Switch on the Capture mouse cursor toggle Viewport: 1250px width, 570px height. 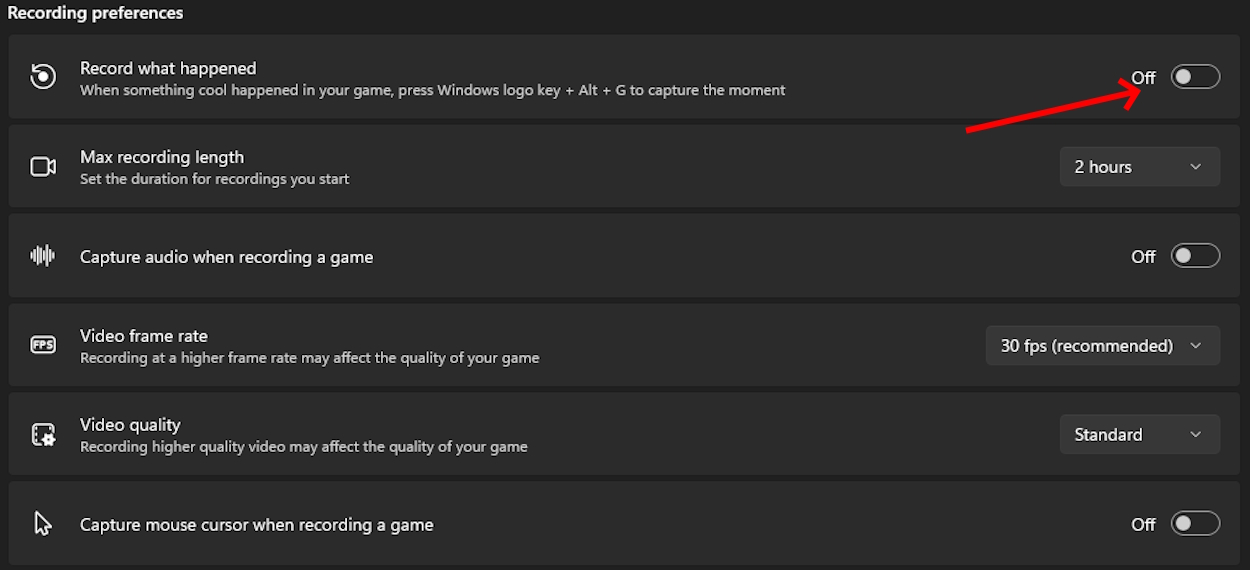click(1195, 524)
